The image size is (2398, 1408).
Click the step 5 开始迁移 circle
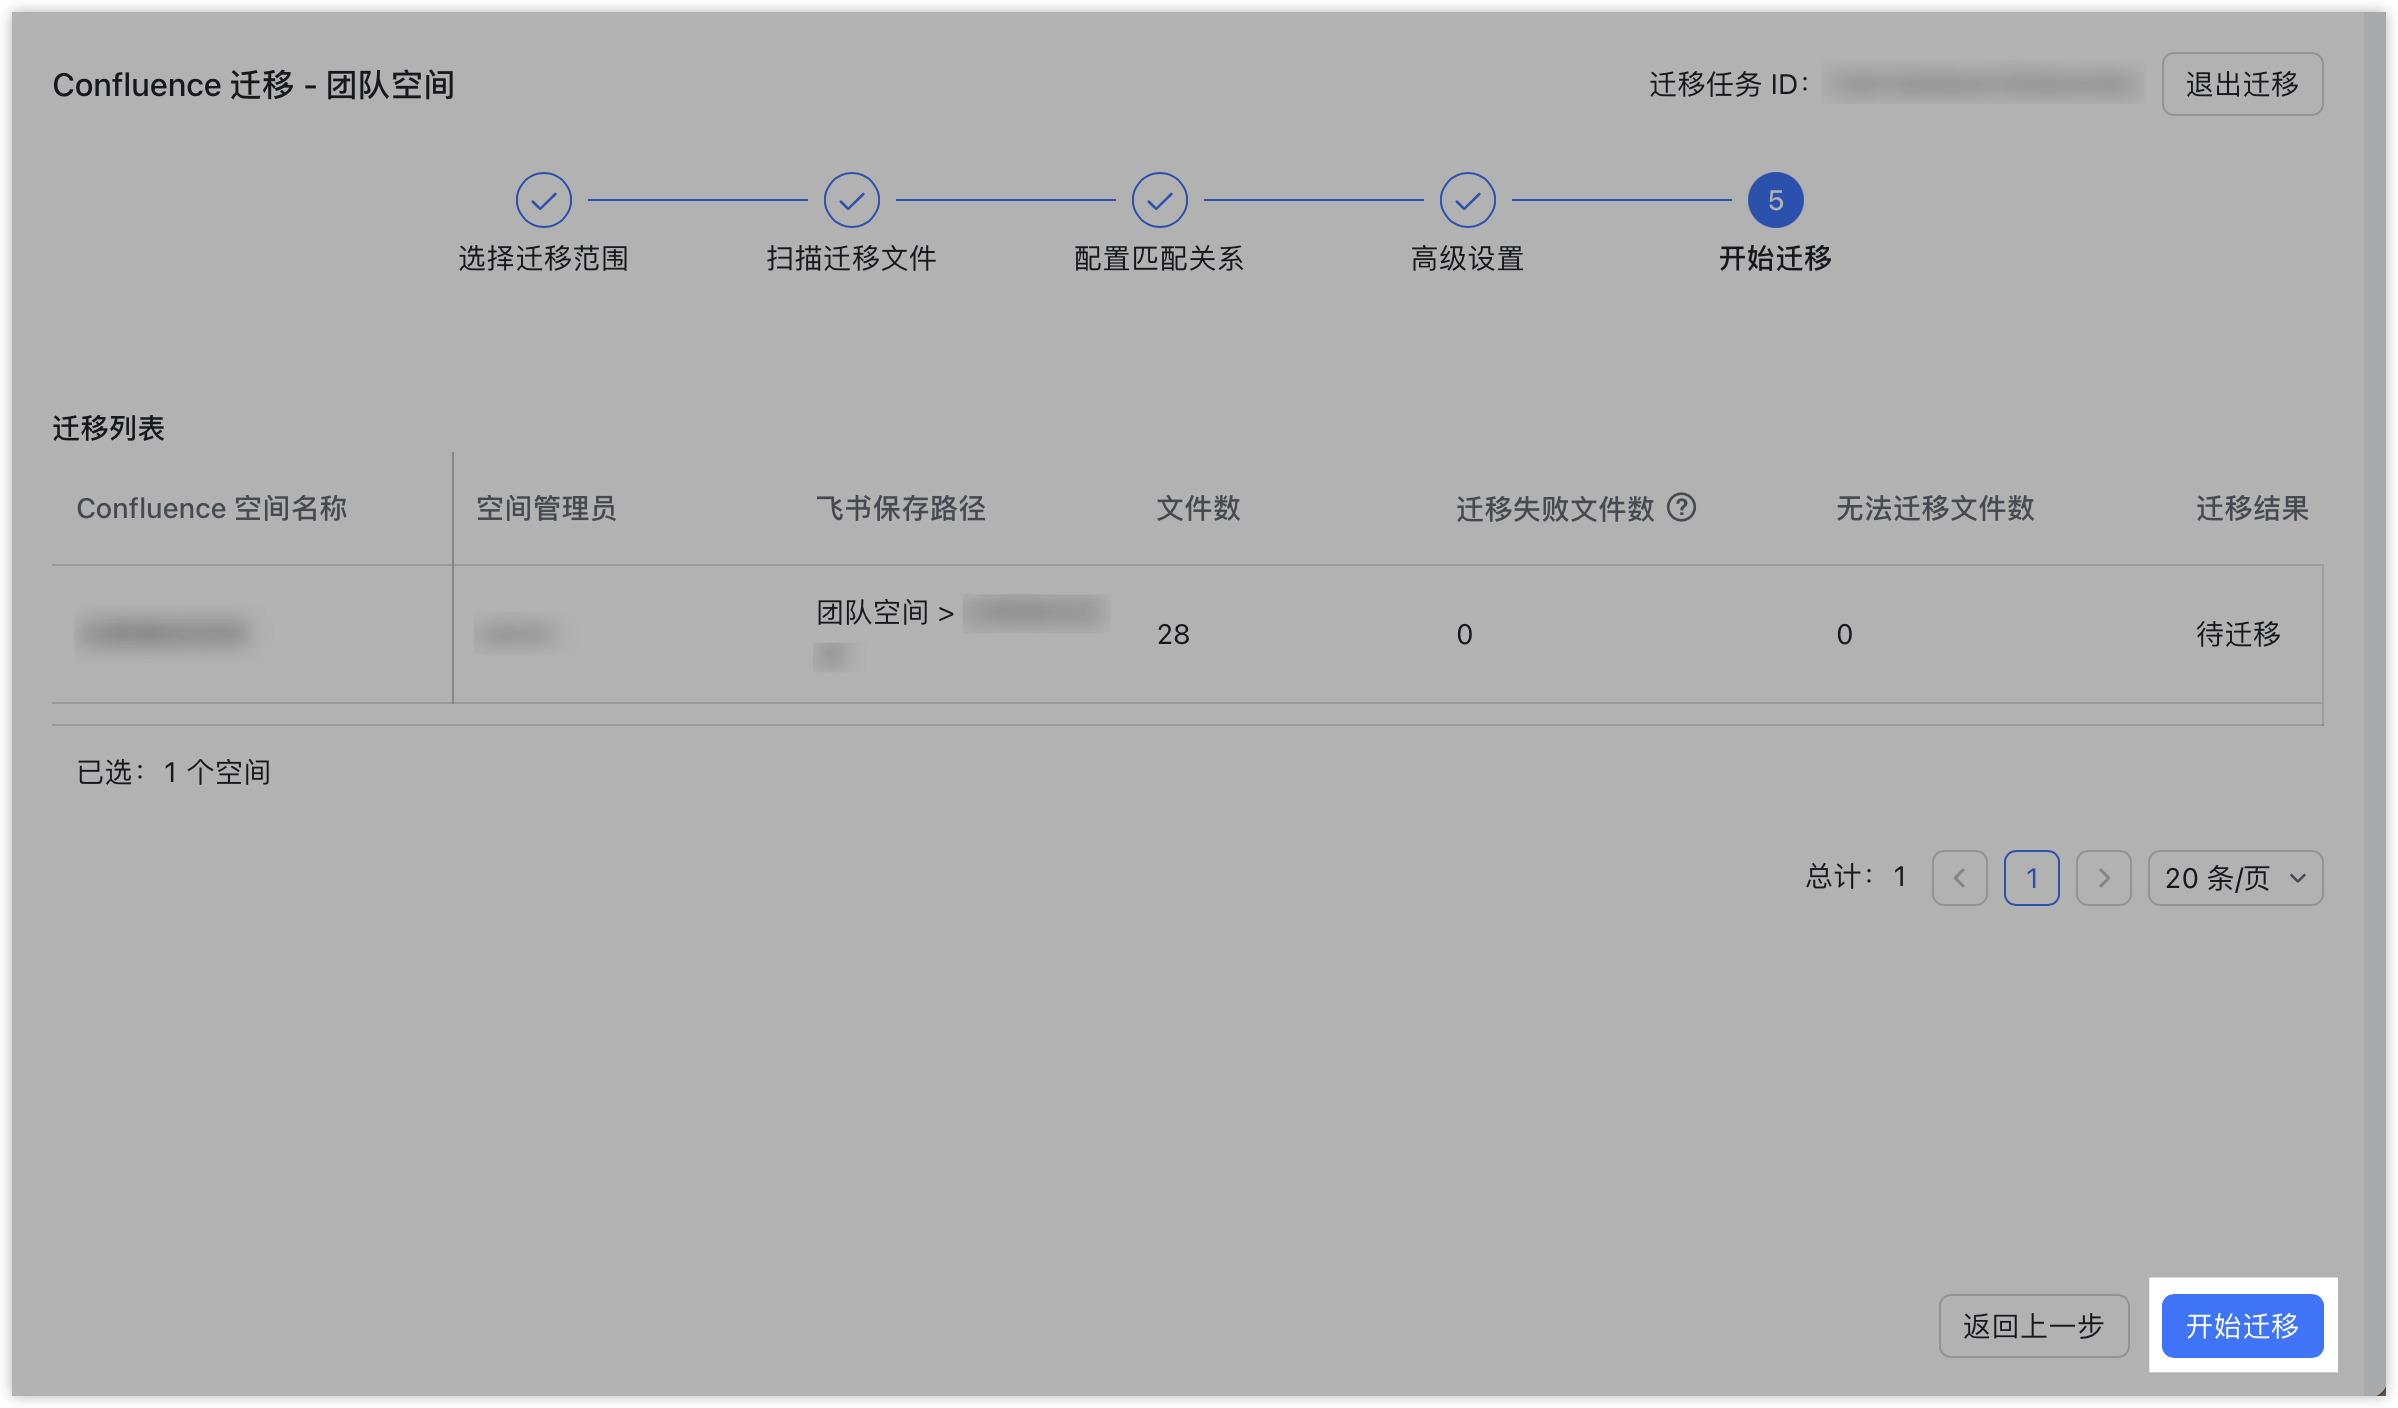coord(1775,200)
